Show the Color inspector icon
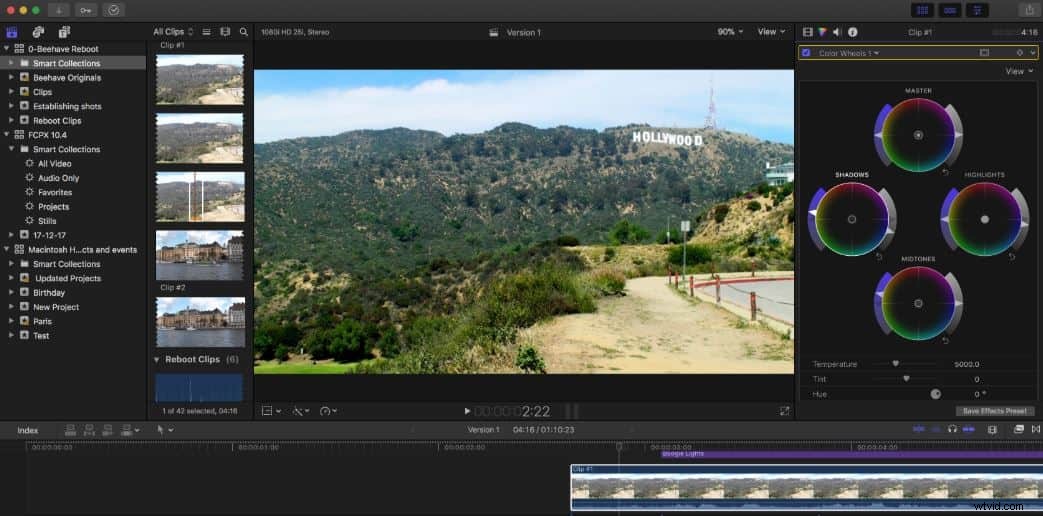 point(823,32)
